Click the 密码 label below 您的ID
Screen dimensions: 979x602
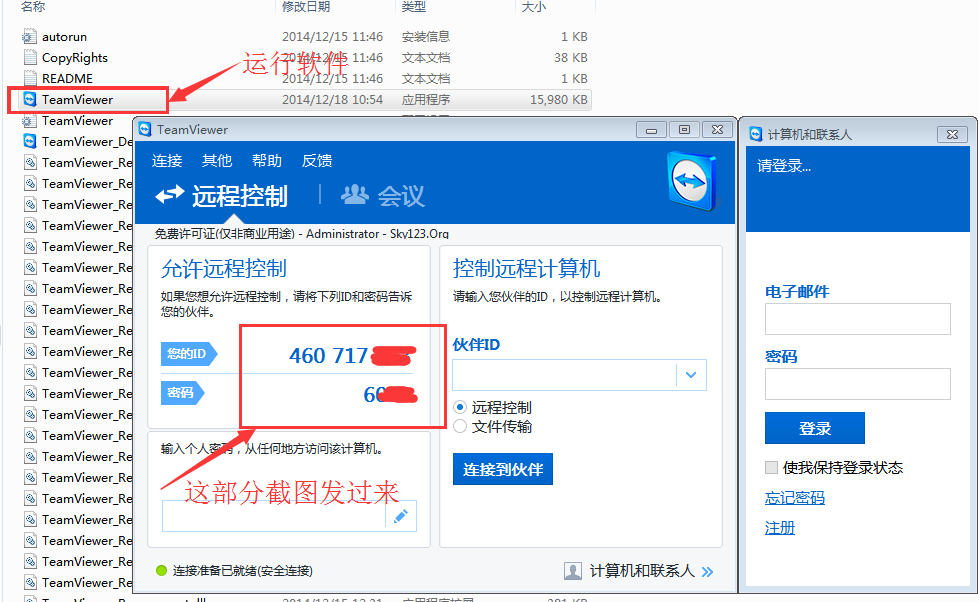tap(182, 392)
